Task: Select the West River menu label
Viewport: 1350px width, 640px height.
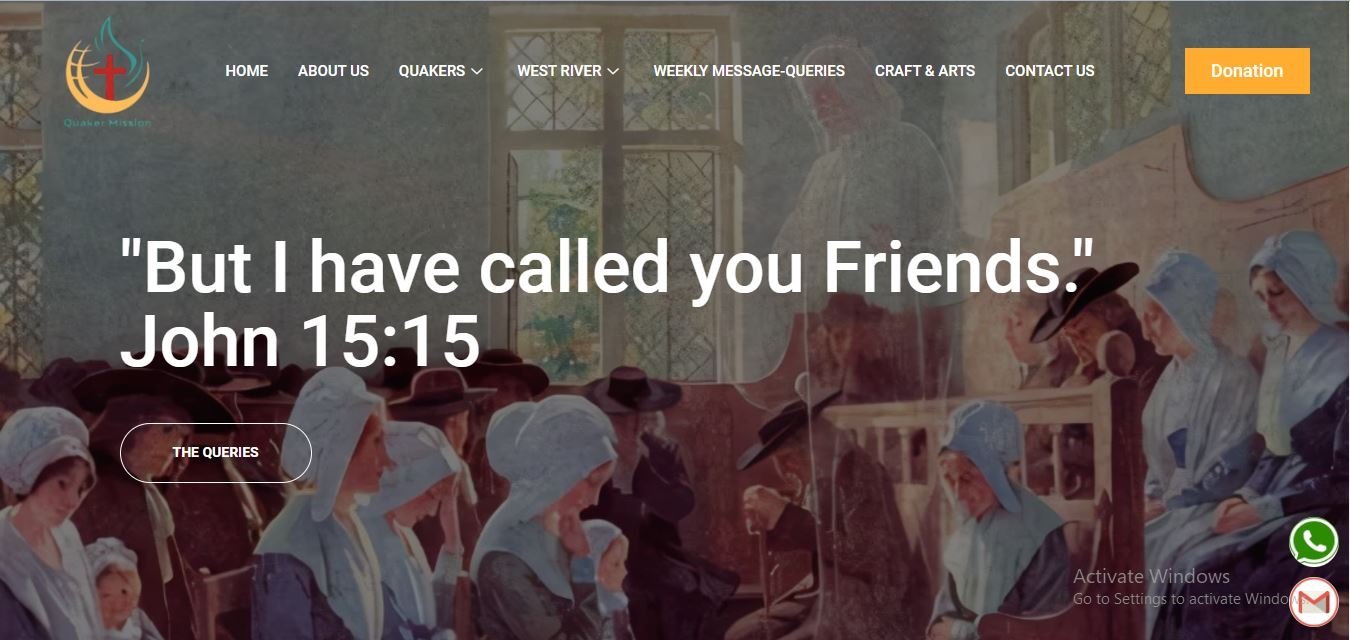Action: click(x=559, y=71)
